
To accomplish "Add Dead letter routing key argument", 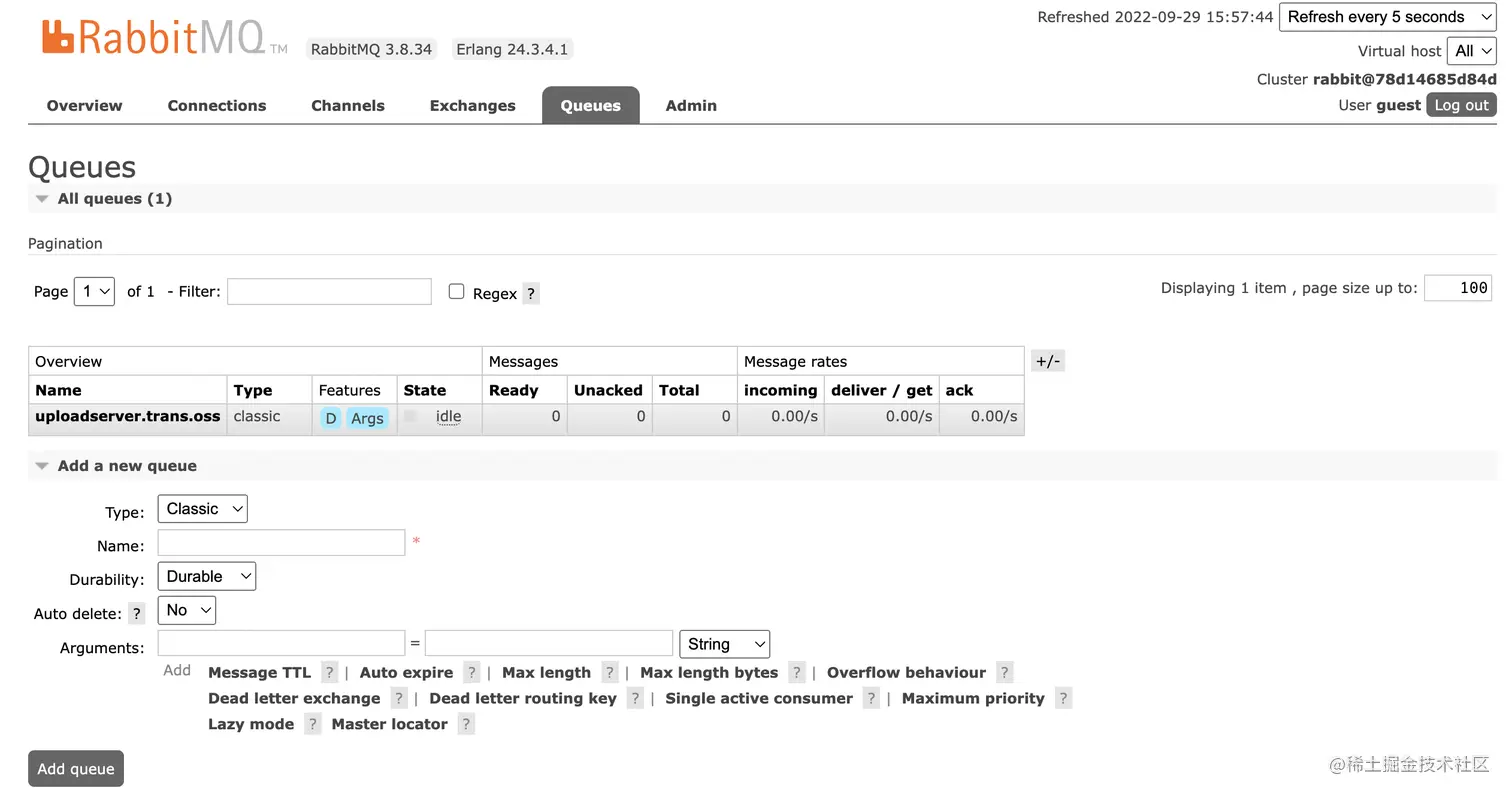I will pyautogui.click(x=523, y=699).
